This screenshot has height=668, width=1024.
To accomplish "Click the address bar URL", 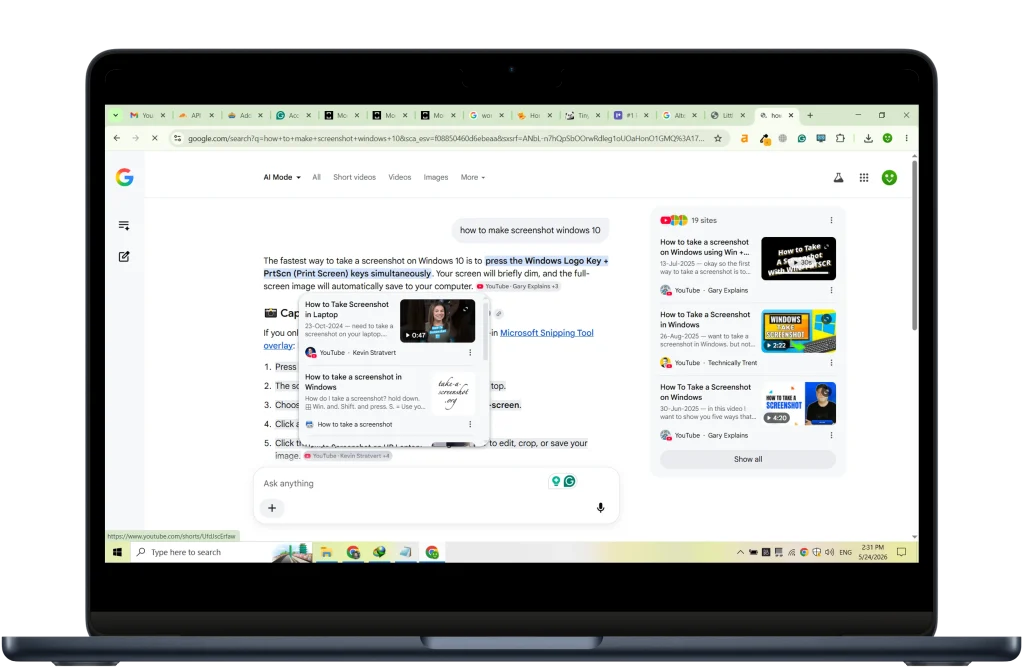I will (445, 138).
